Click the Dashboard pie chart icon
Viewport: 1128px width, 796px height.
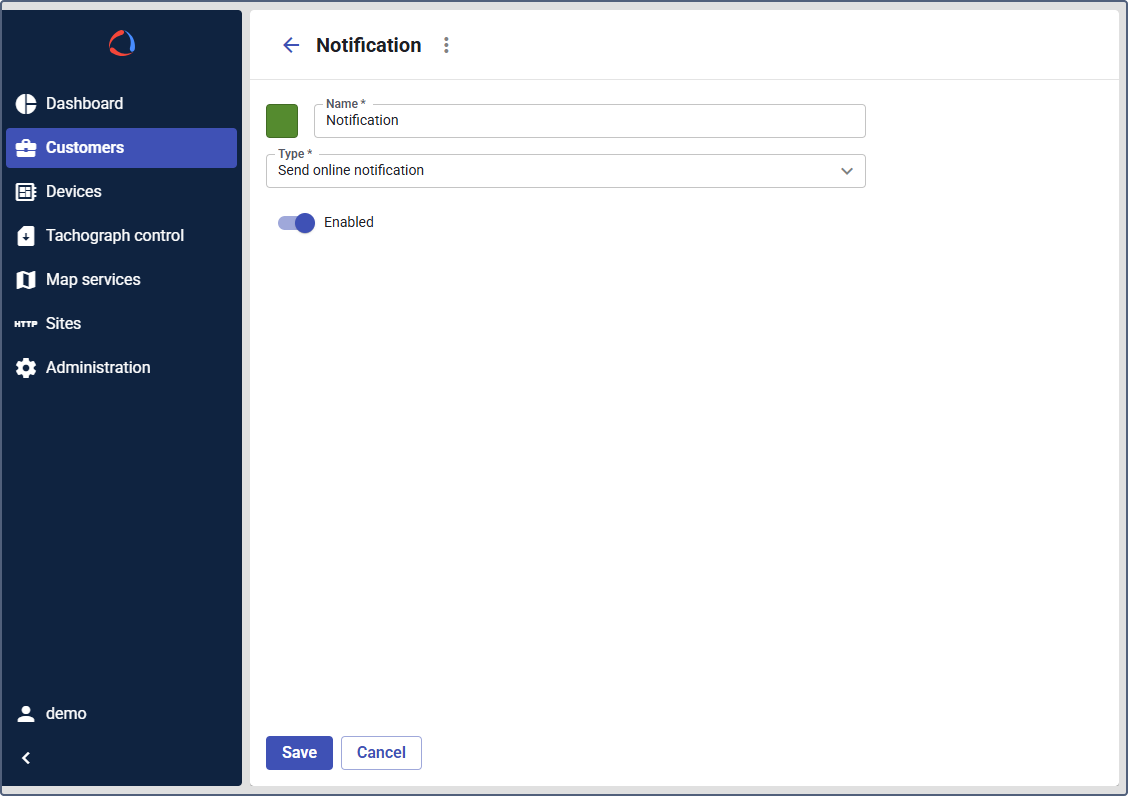click(26, 104)
